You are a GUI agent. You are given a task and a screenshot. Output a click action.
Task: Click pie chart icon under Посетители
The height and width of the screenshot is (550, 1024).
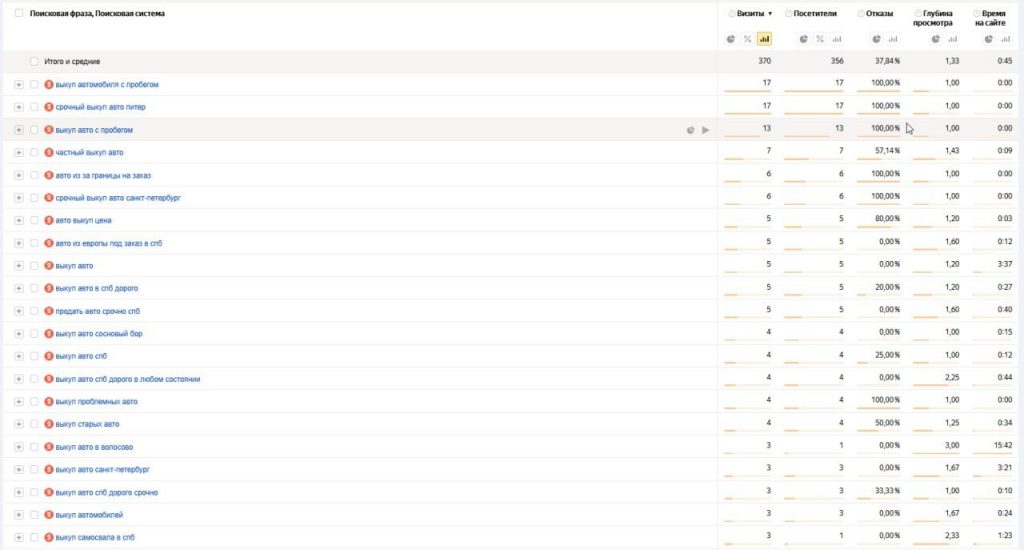[803, 39]
